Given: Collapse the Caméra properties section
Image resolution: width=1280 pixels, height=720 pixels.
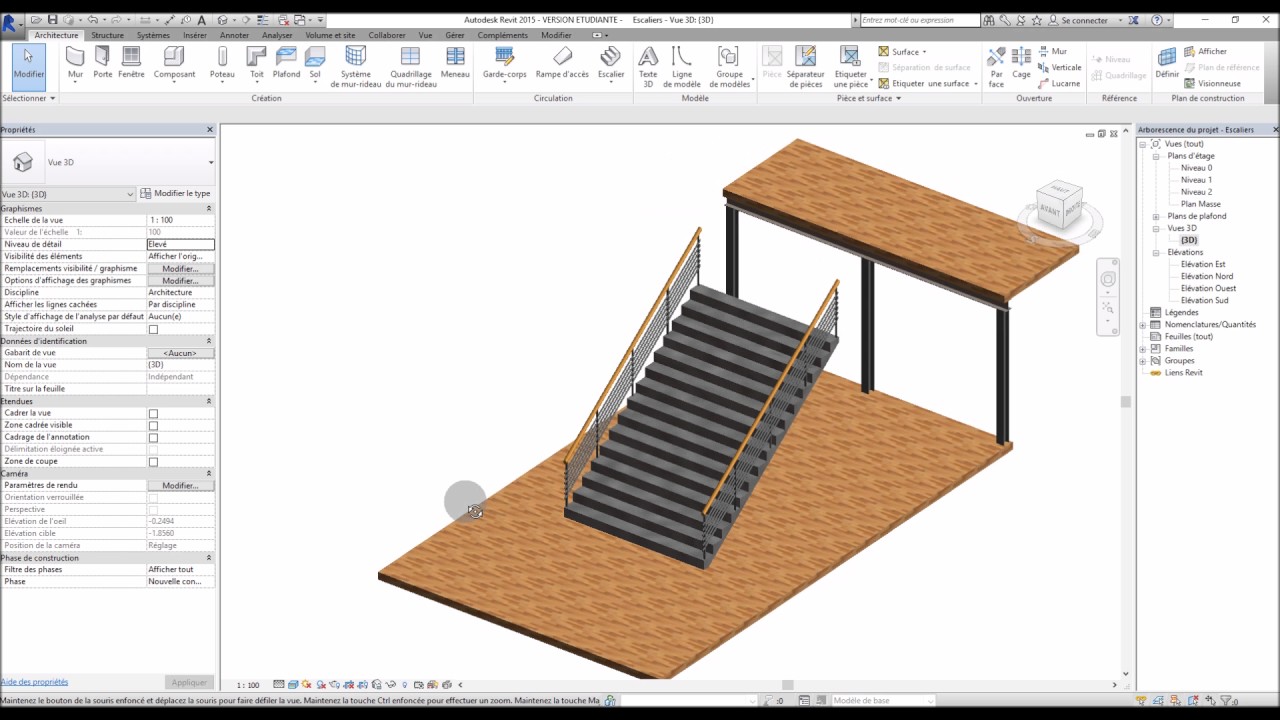Looking at the screenshot, I should tap(209, 473).
